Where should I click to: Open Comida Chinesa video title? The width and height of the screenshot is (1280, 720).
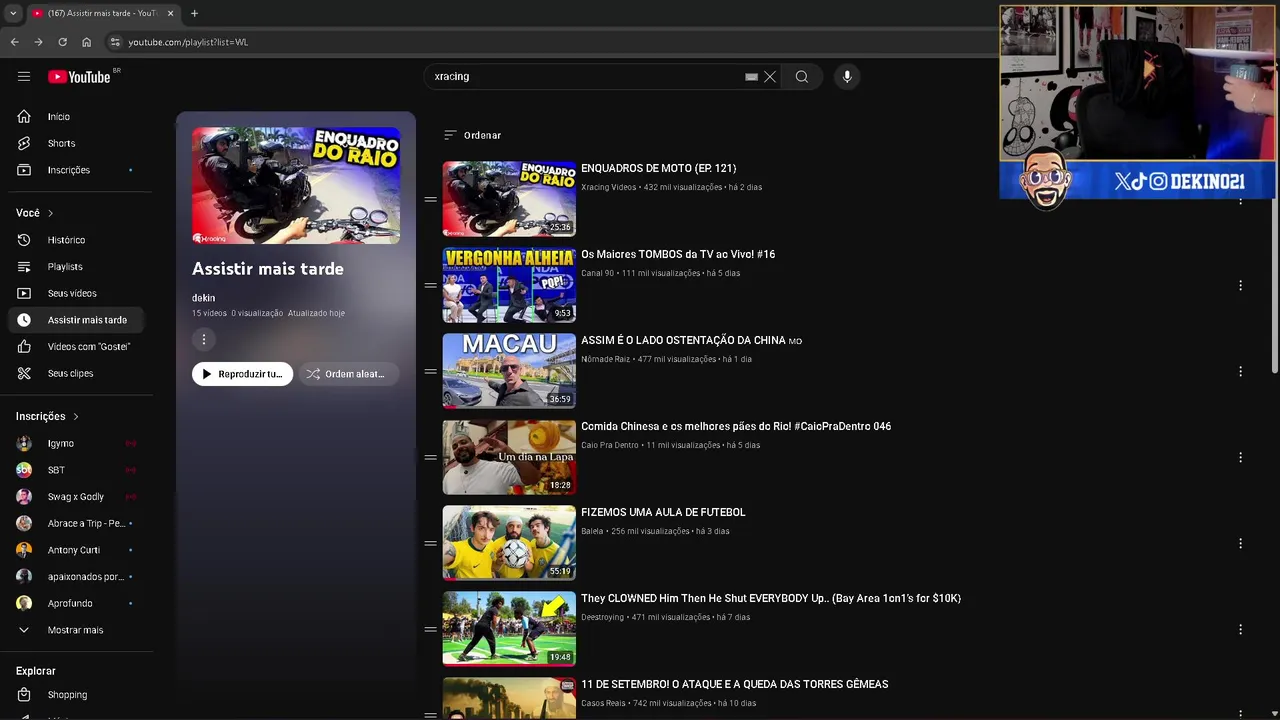(736, 426)
